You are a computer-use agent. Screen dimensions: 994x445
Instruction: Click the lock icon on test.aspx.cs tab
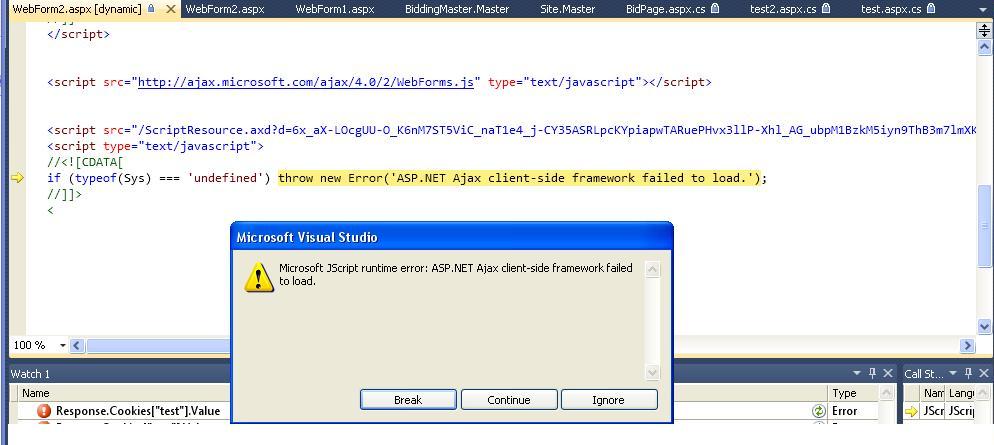pos(930,9)
